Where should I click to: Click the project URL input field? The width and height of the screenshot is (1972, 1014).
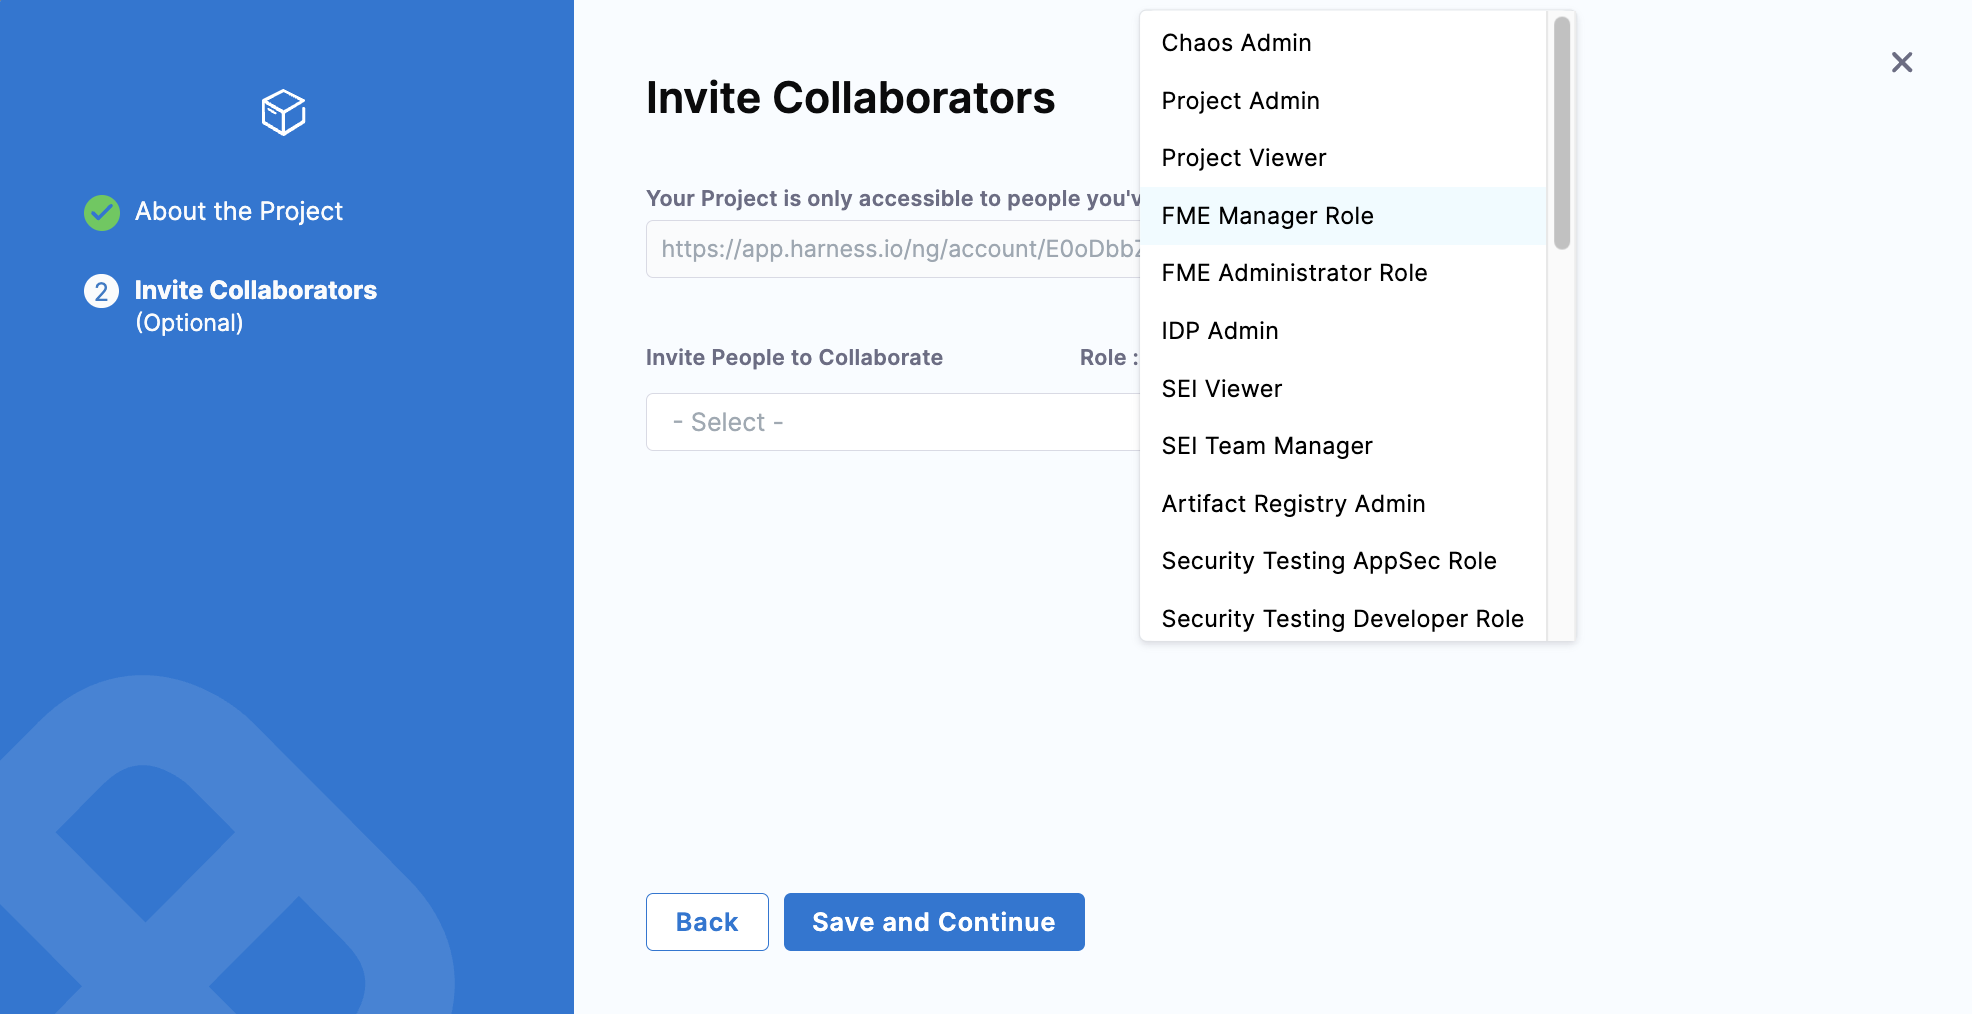[x=890, y=249]
